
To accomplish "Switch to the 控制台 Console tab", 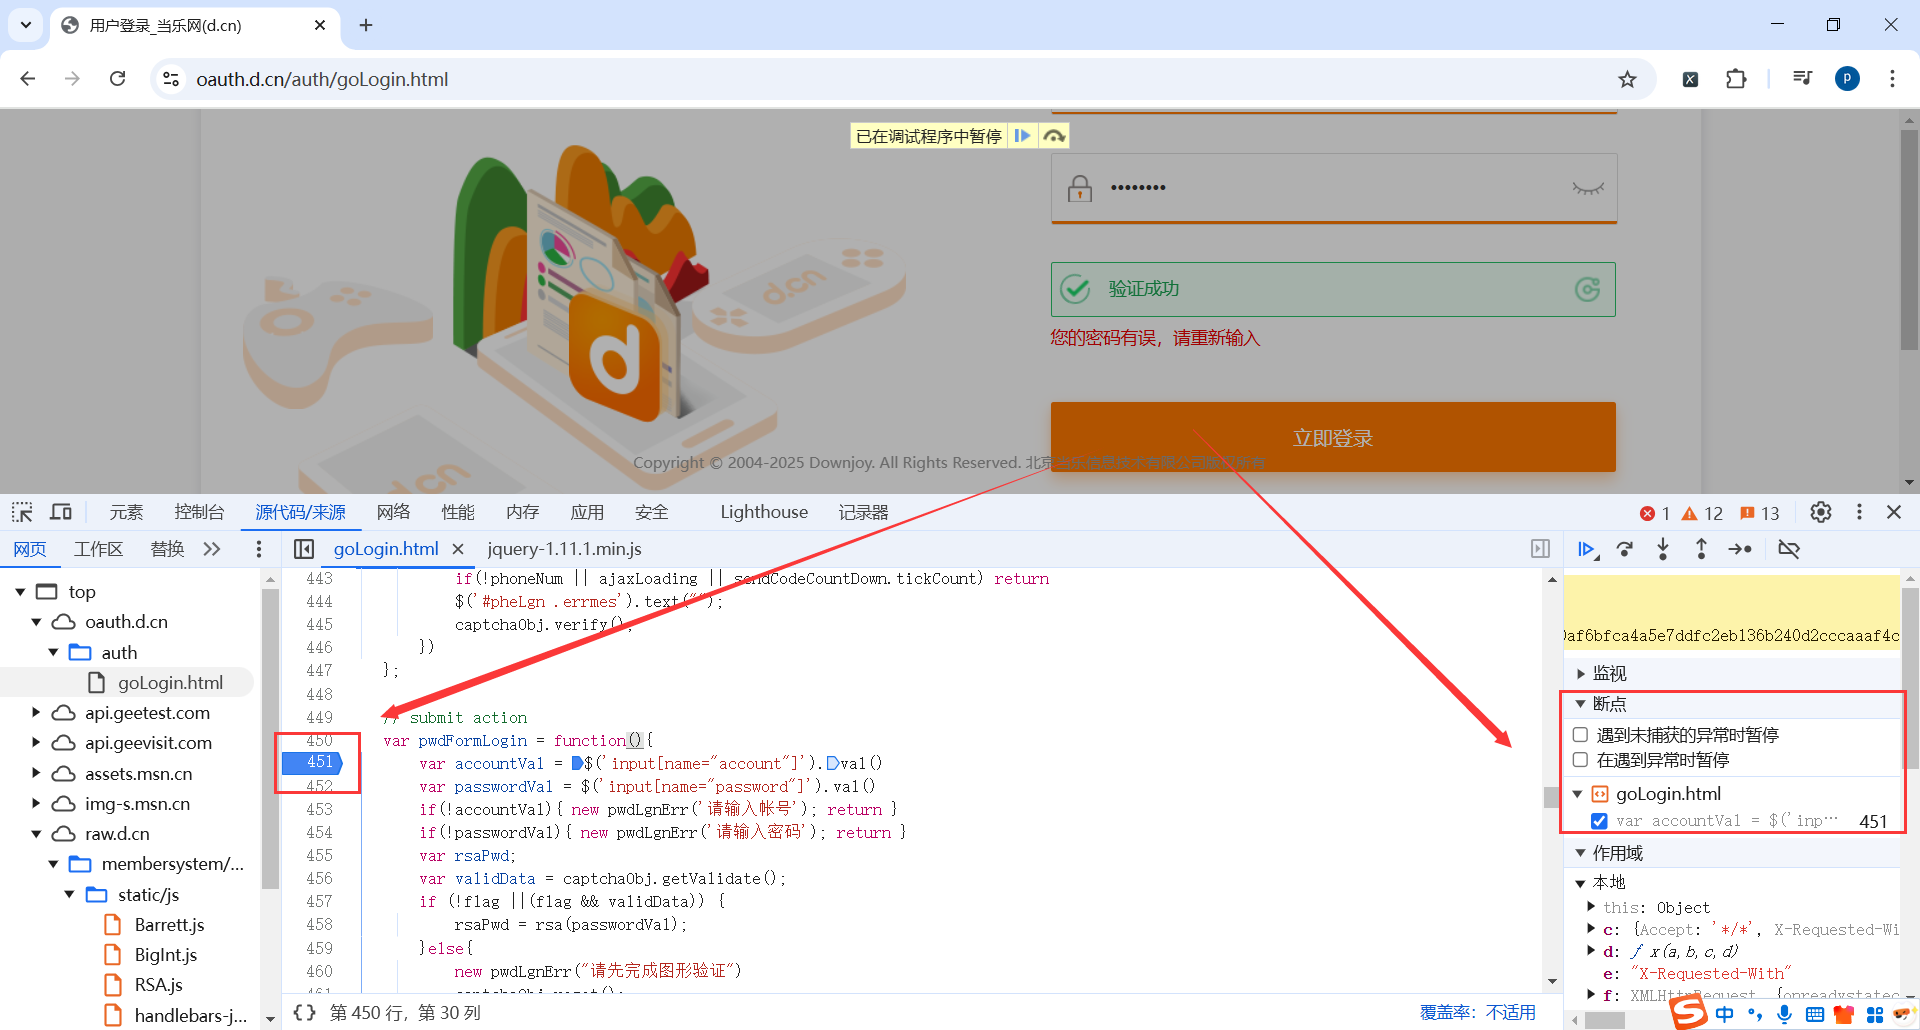I will tap(199, 512).
